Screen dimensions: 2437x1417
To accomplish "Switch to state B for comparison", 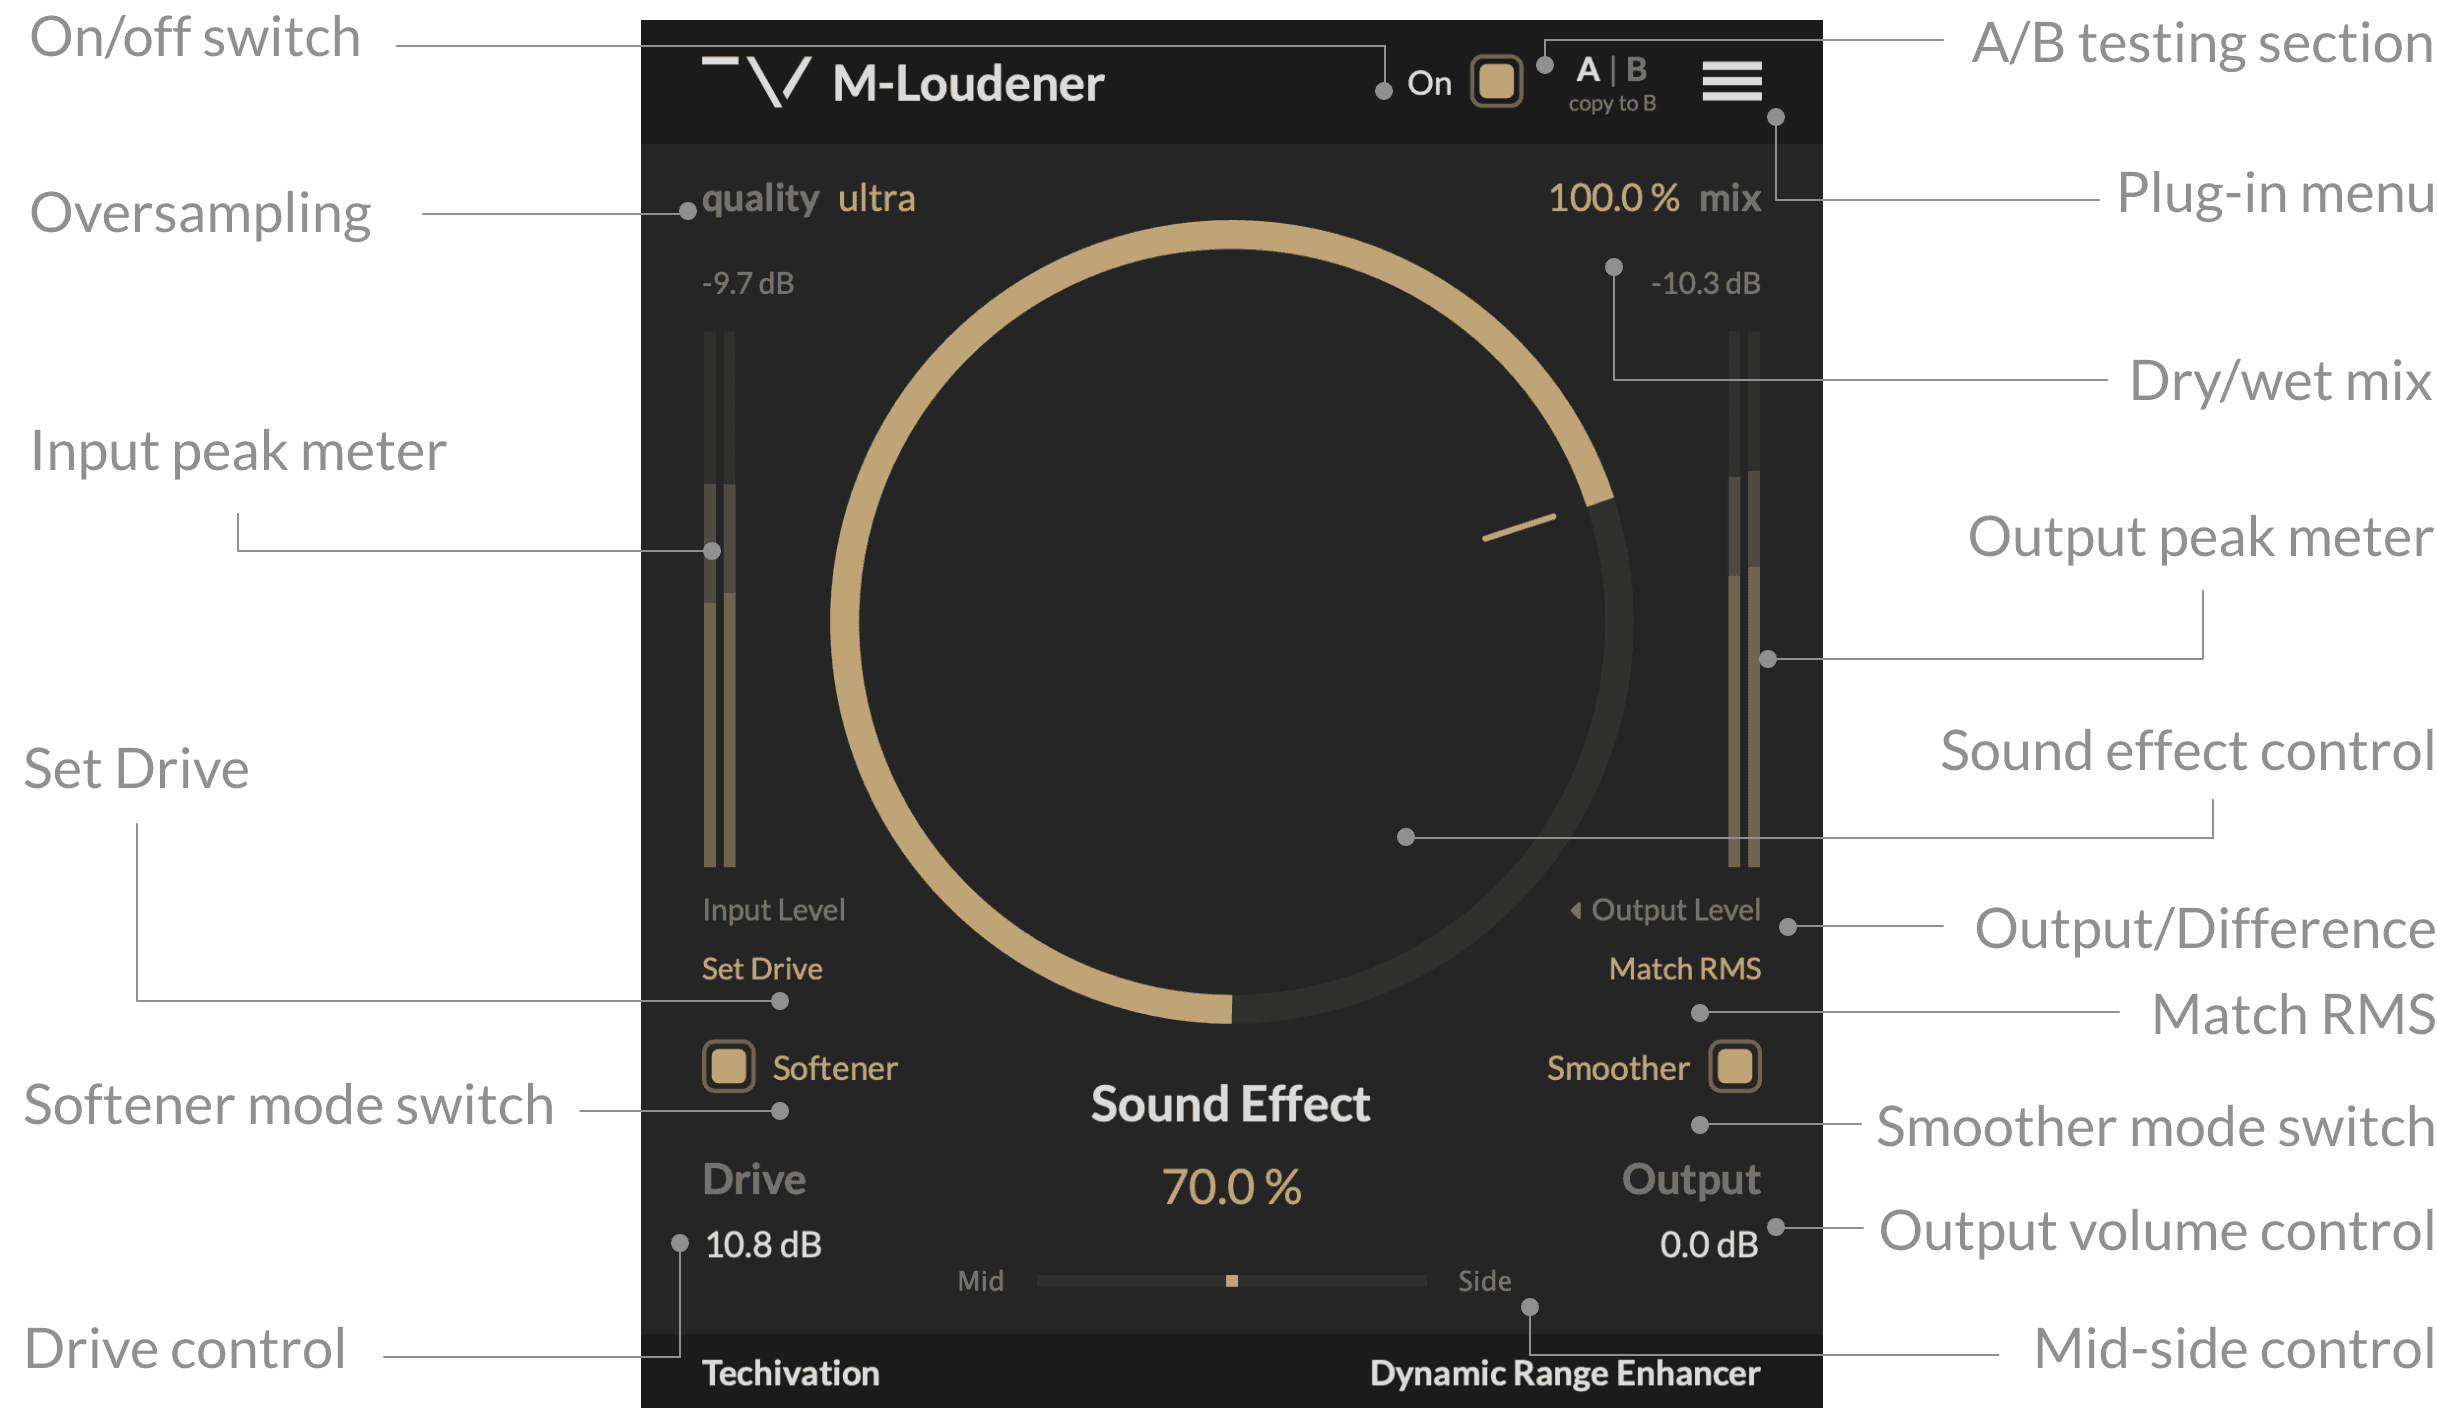I will 1637,70.
